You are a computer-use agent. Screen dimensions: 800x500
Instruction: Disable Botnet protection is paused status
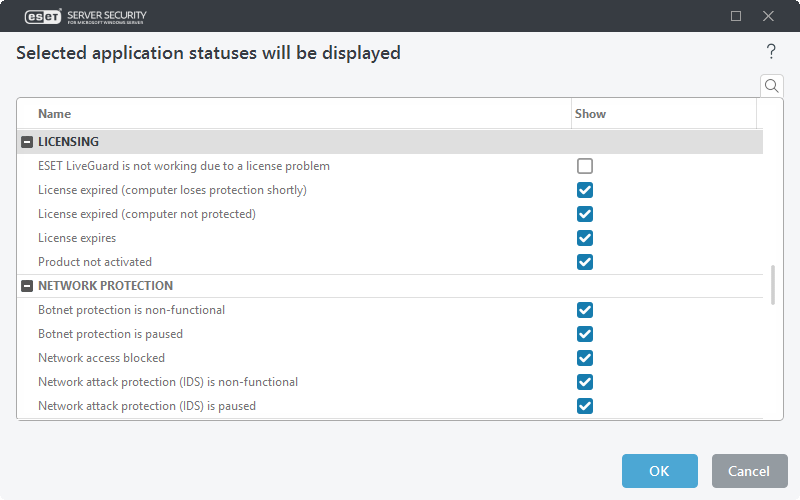click(585, 334)
